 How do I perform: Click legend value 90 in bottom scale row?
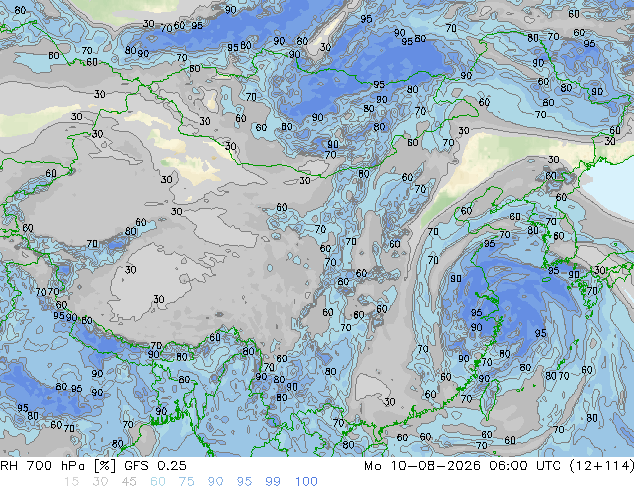215,482
